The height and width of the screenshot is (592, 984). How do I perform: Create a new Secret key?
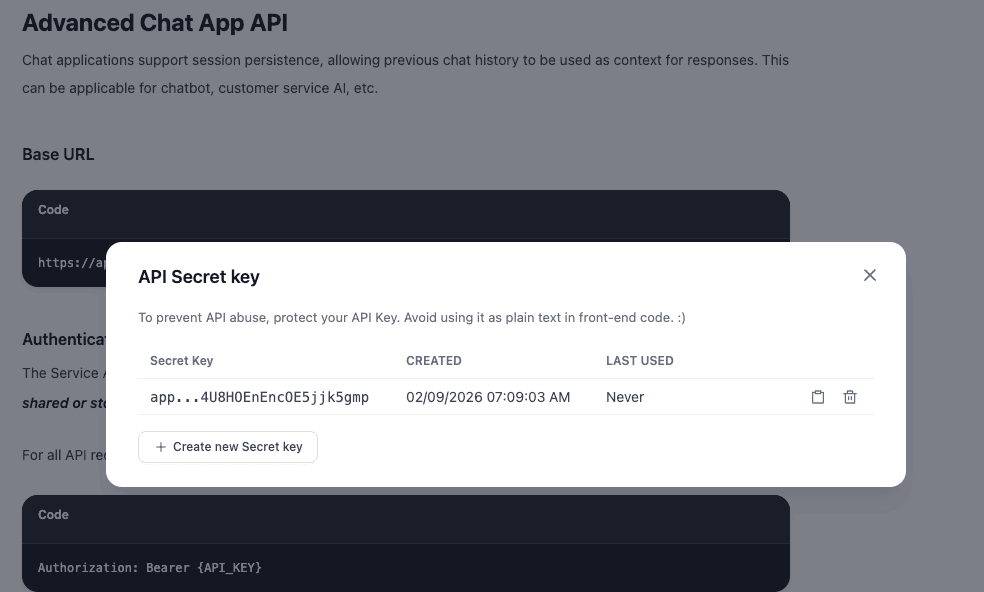tap(228, 447)
